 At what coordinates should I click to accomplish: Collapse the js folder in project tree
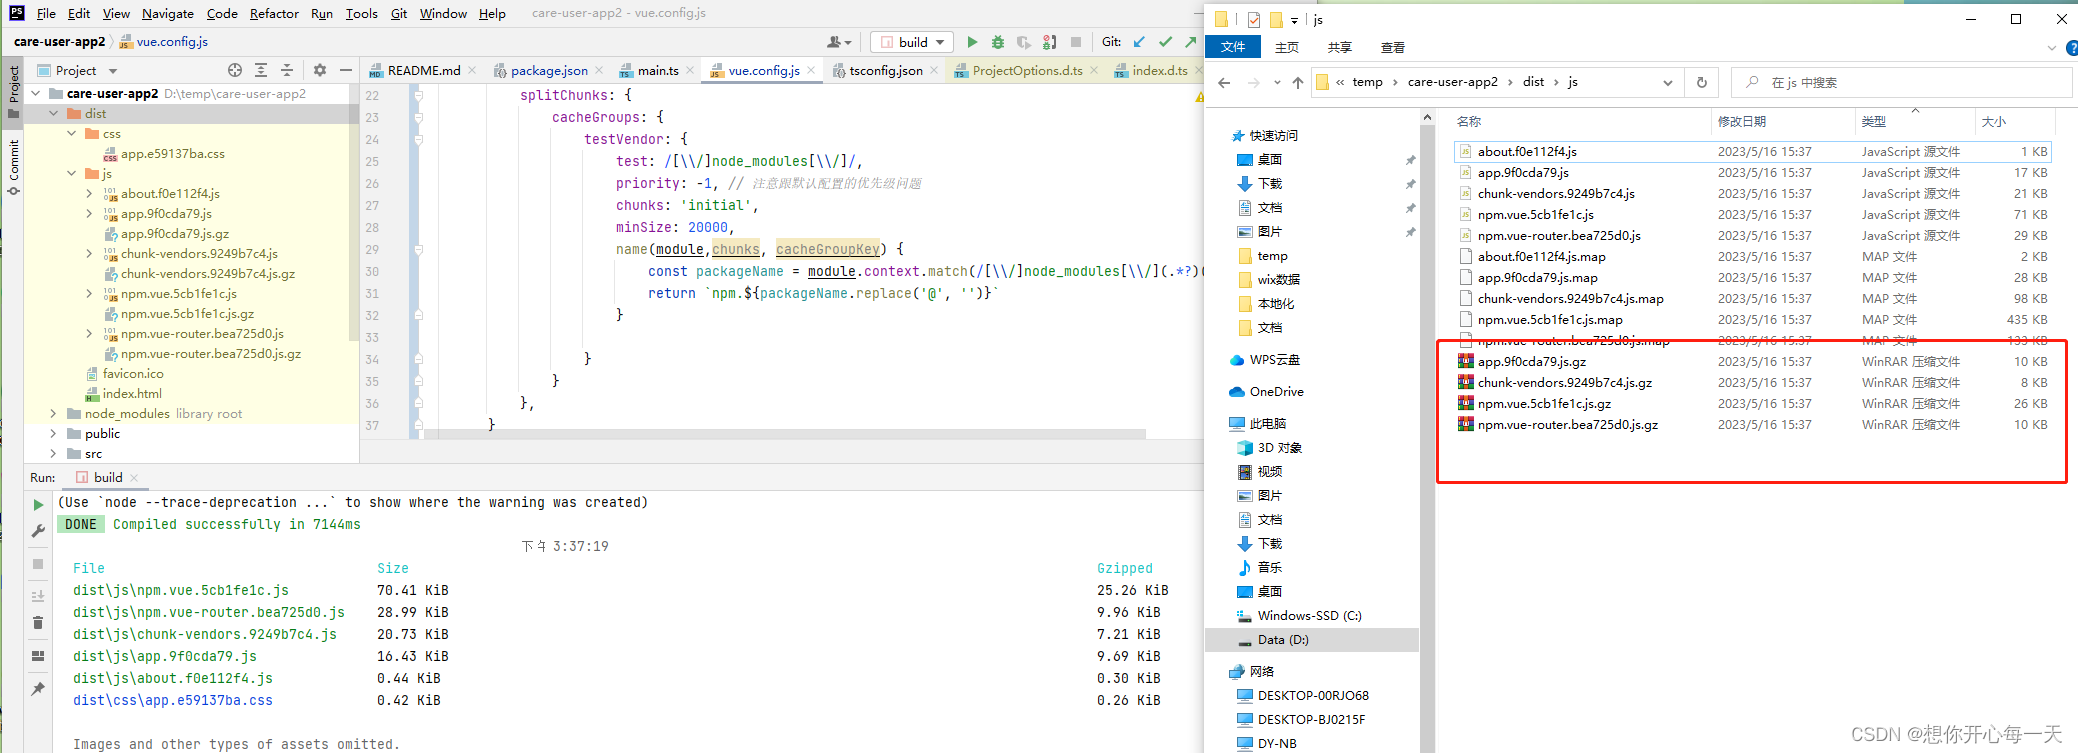pos(72,174)
